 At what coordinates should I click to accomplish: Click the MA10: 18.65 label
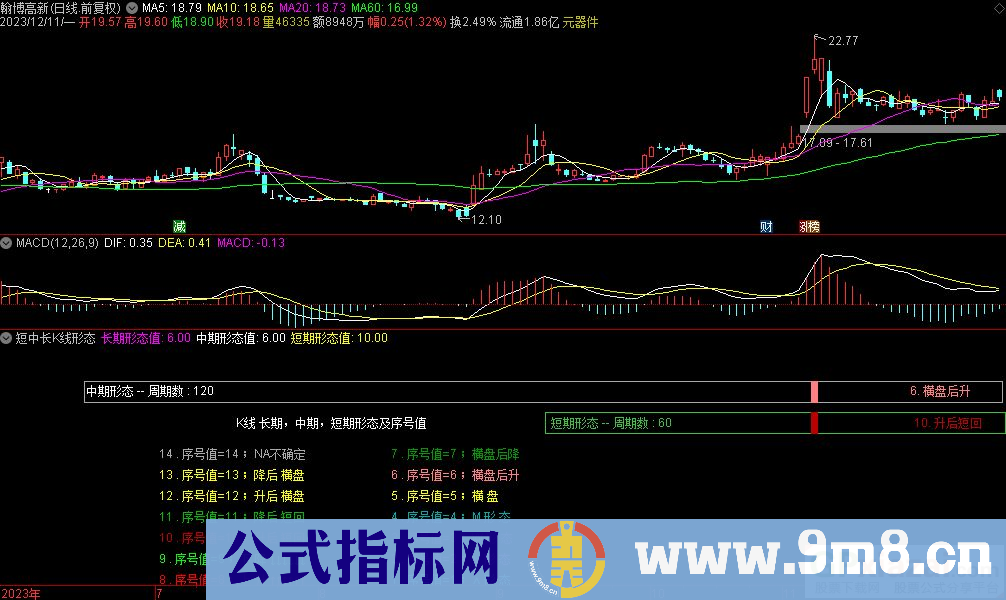(x=240, y=8)
